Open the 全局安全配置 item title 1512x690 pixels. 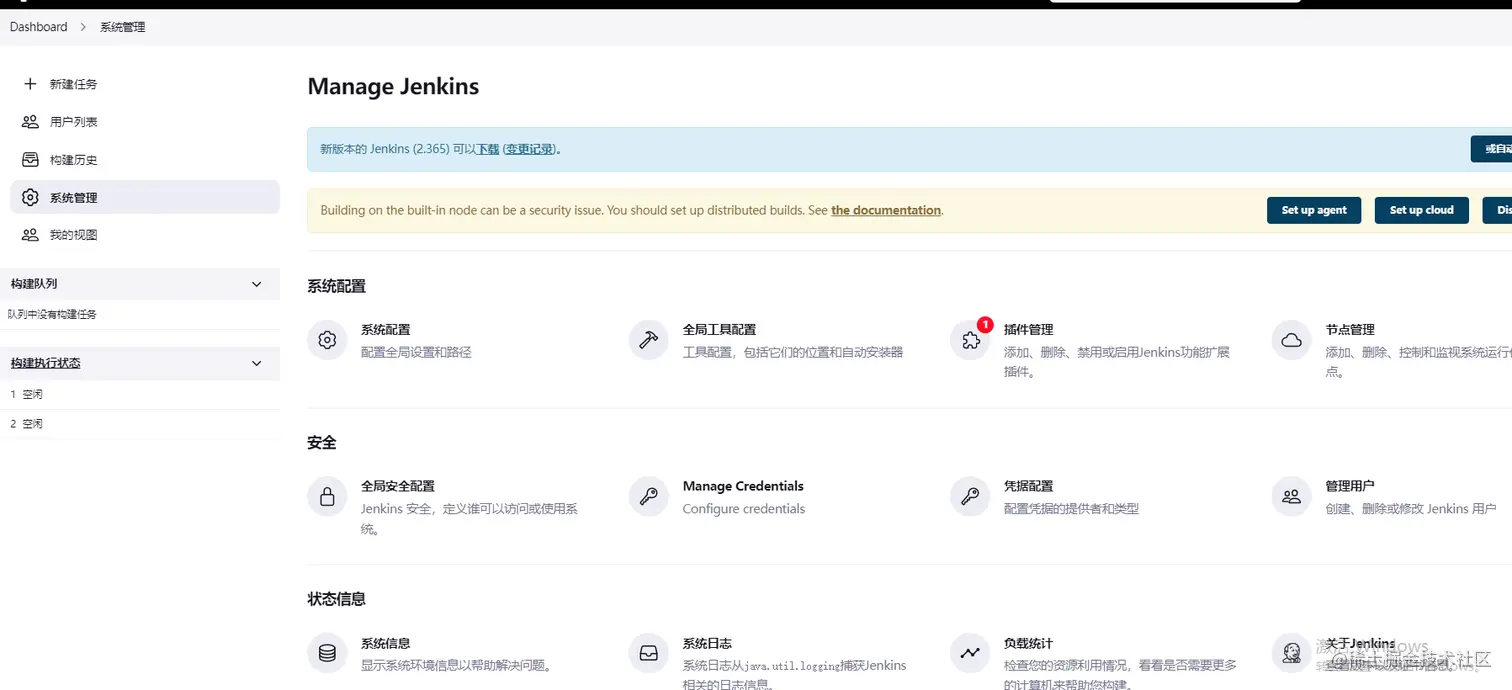(398, 486)
